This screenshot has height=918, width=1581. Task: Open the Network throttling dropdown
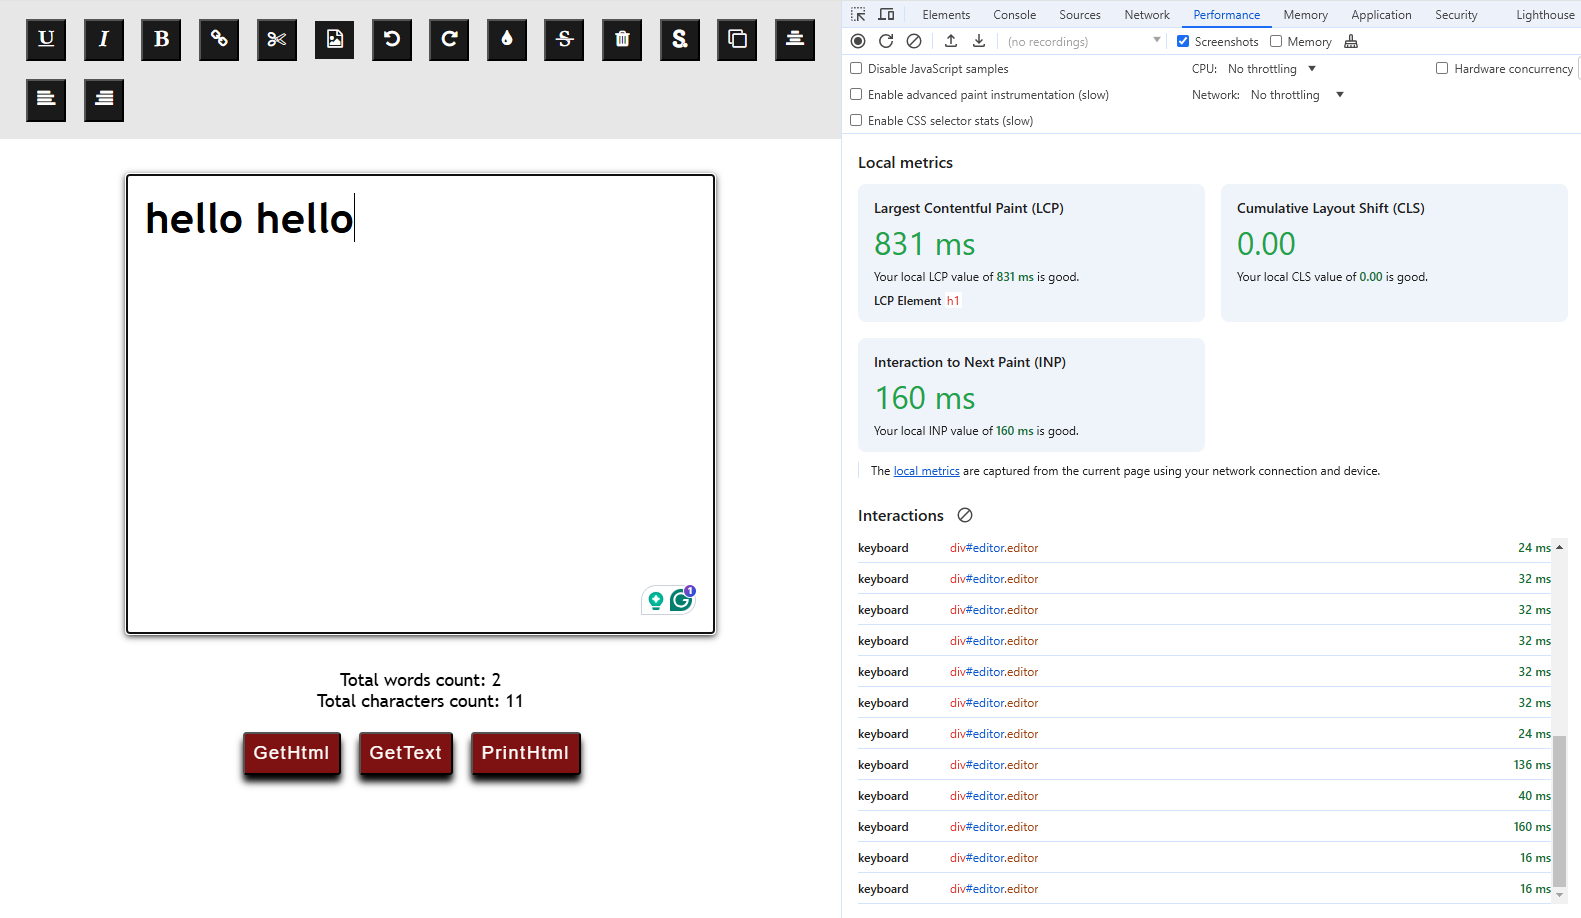tap(1297, 95)
